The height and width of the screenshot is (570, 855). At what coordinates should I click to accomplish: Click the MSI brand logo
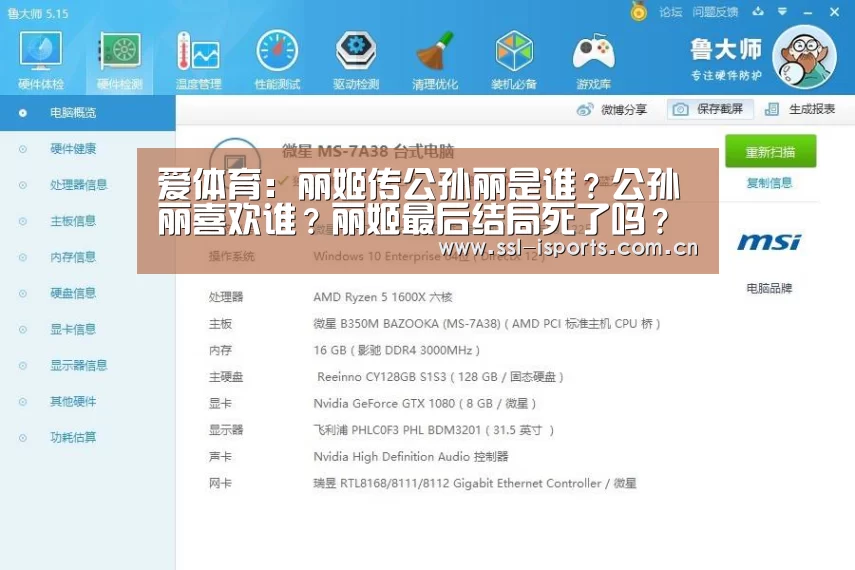click(769, 242)
